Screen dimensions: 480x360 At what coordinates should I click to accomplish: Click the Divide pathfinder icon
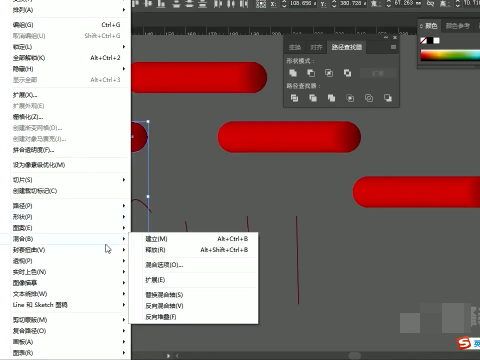[294, 98]
